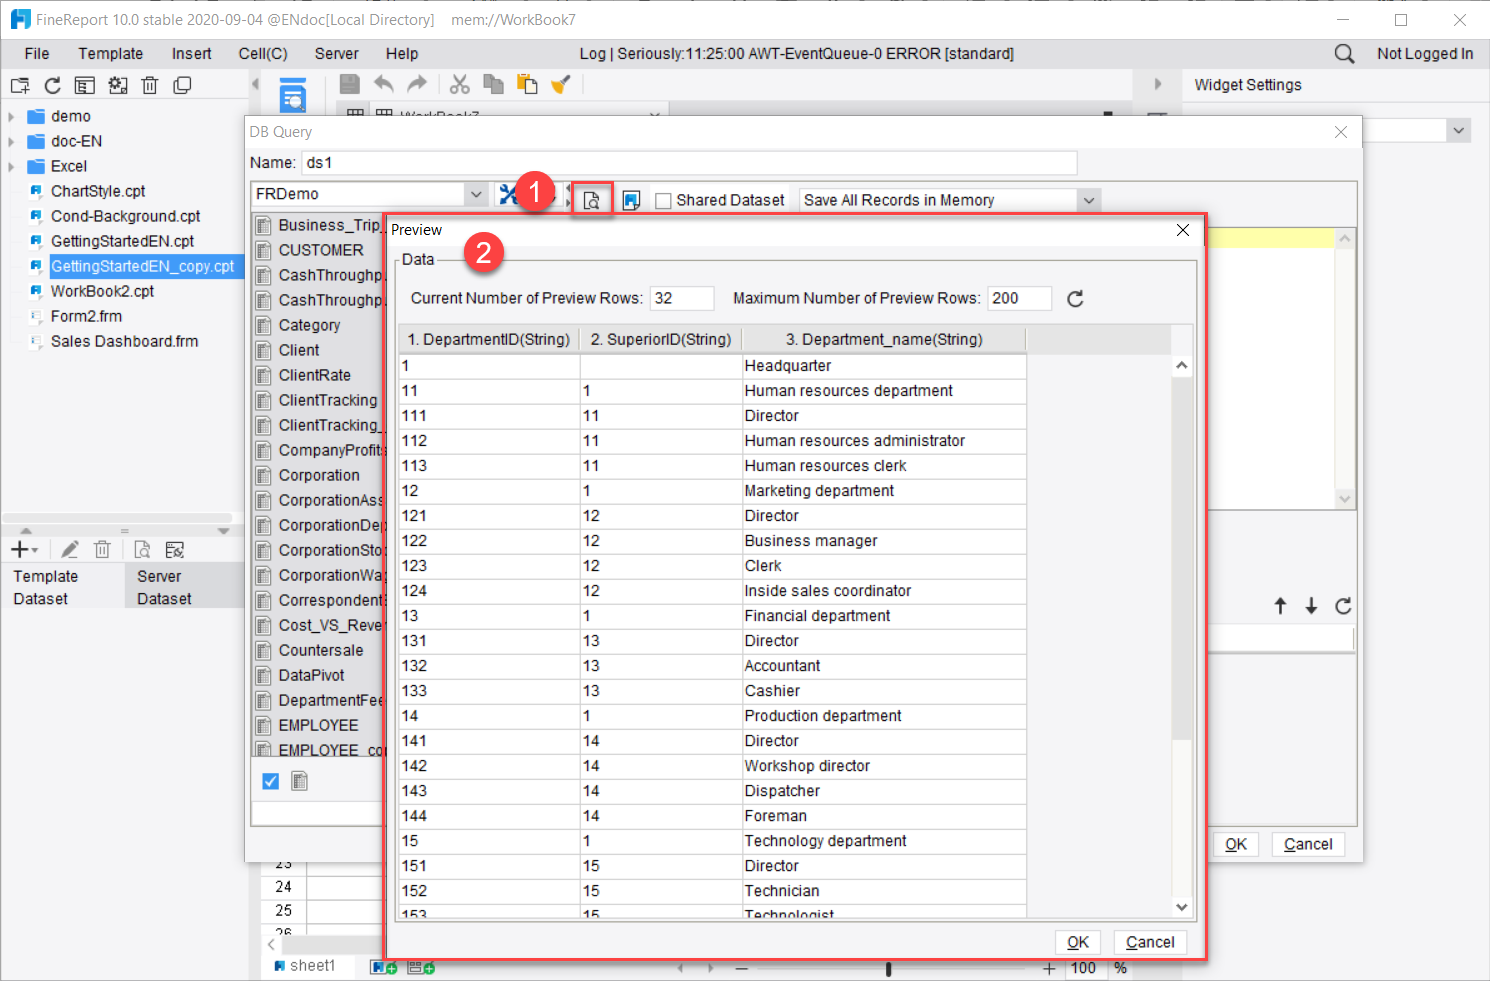Screen dimensions: 1490x981
Task: Open the Template menu
Action: pyautogui.click(x=110, y=53)
